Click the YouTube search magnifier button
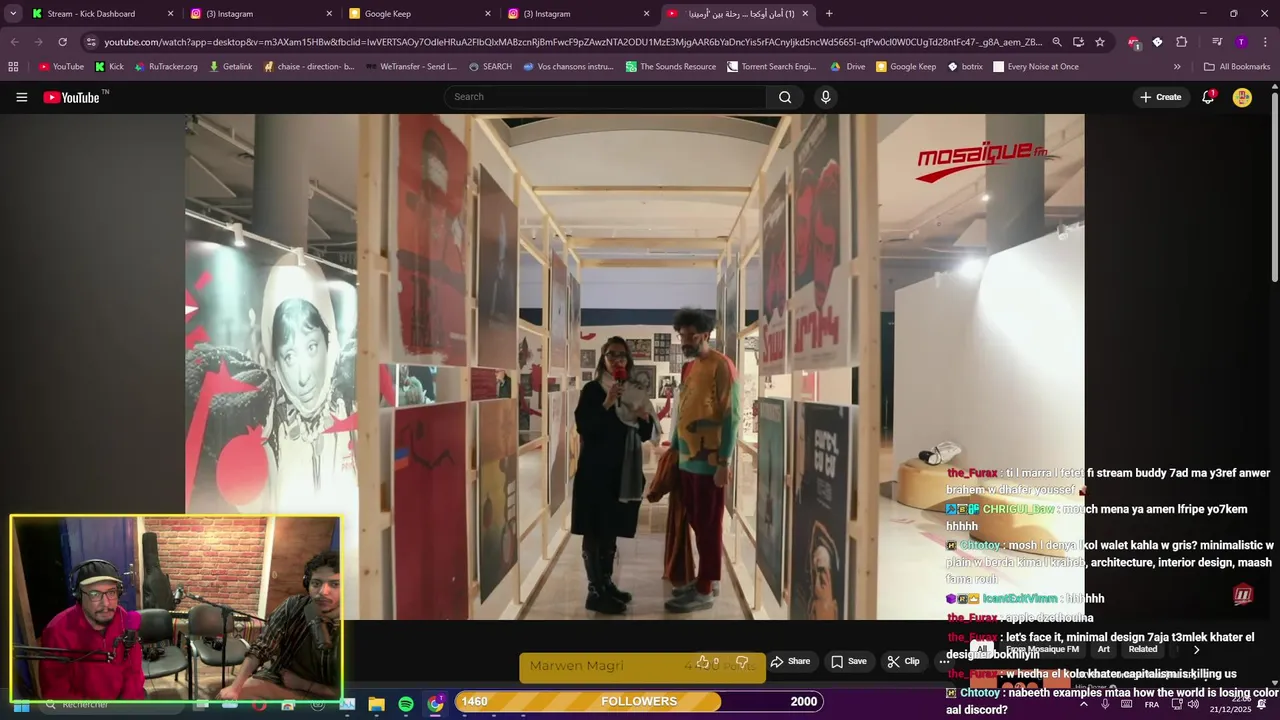The image size is (1280, 720). (785, 97)
